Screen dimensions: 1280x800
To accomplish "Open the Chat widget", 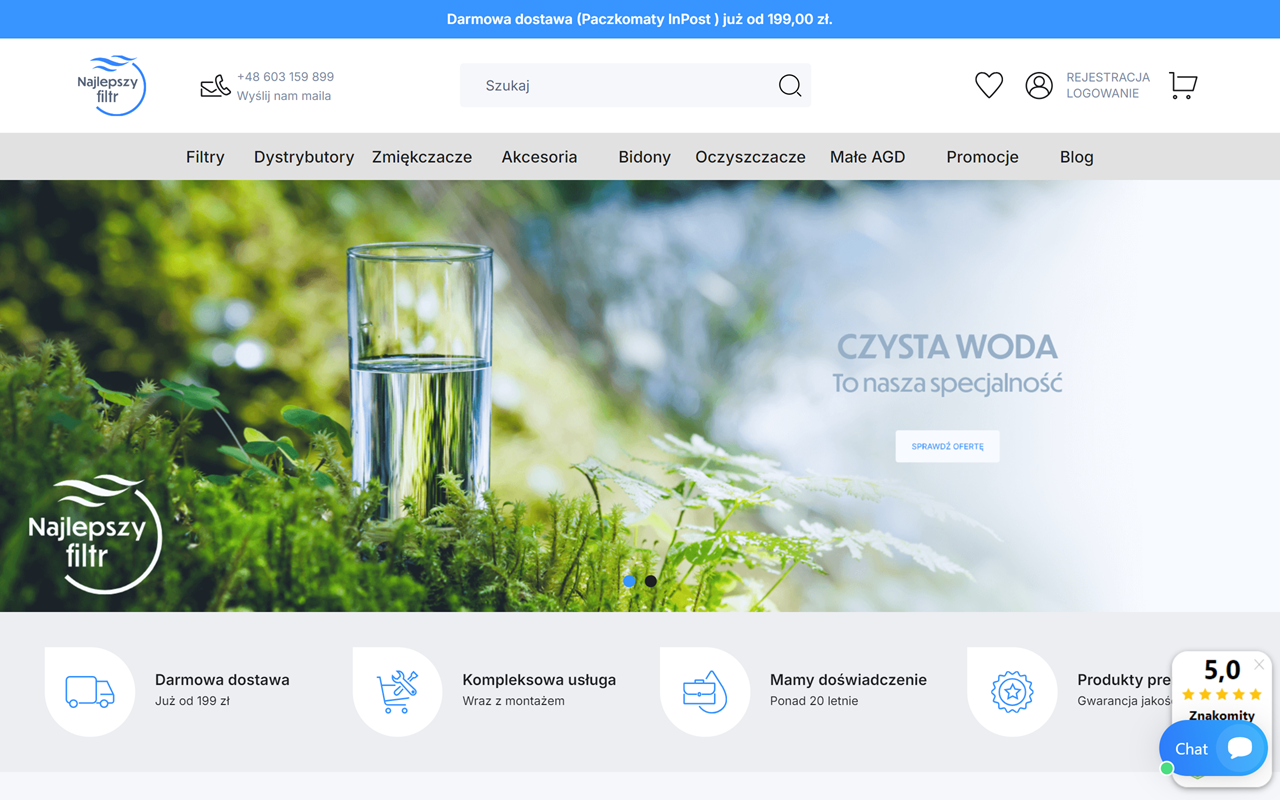I will click(1212, 748).
